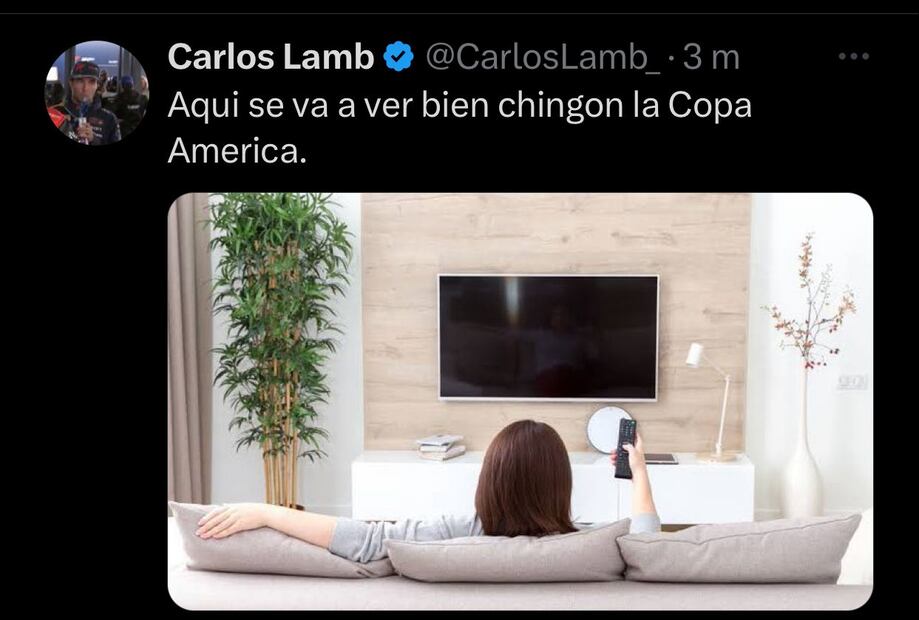Click the blue verified checkmark badge
Screen dimensions: 919x620
tap(399, 57)
